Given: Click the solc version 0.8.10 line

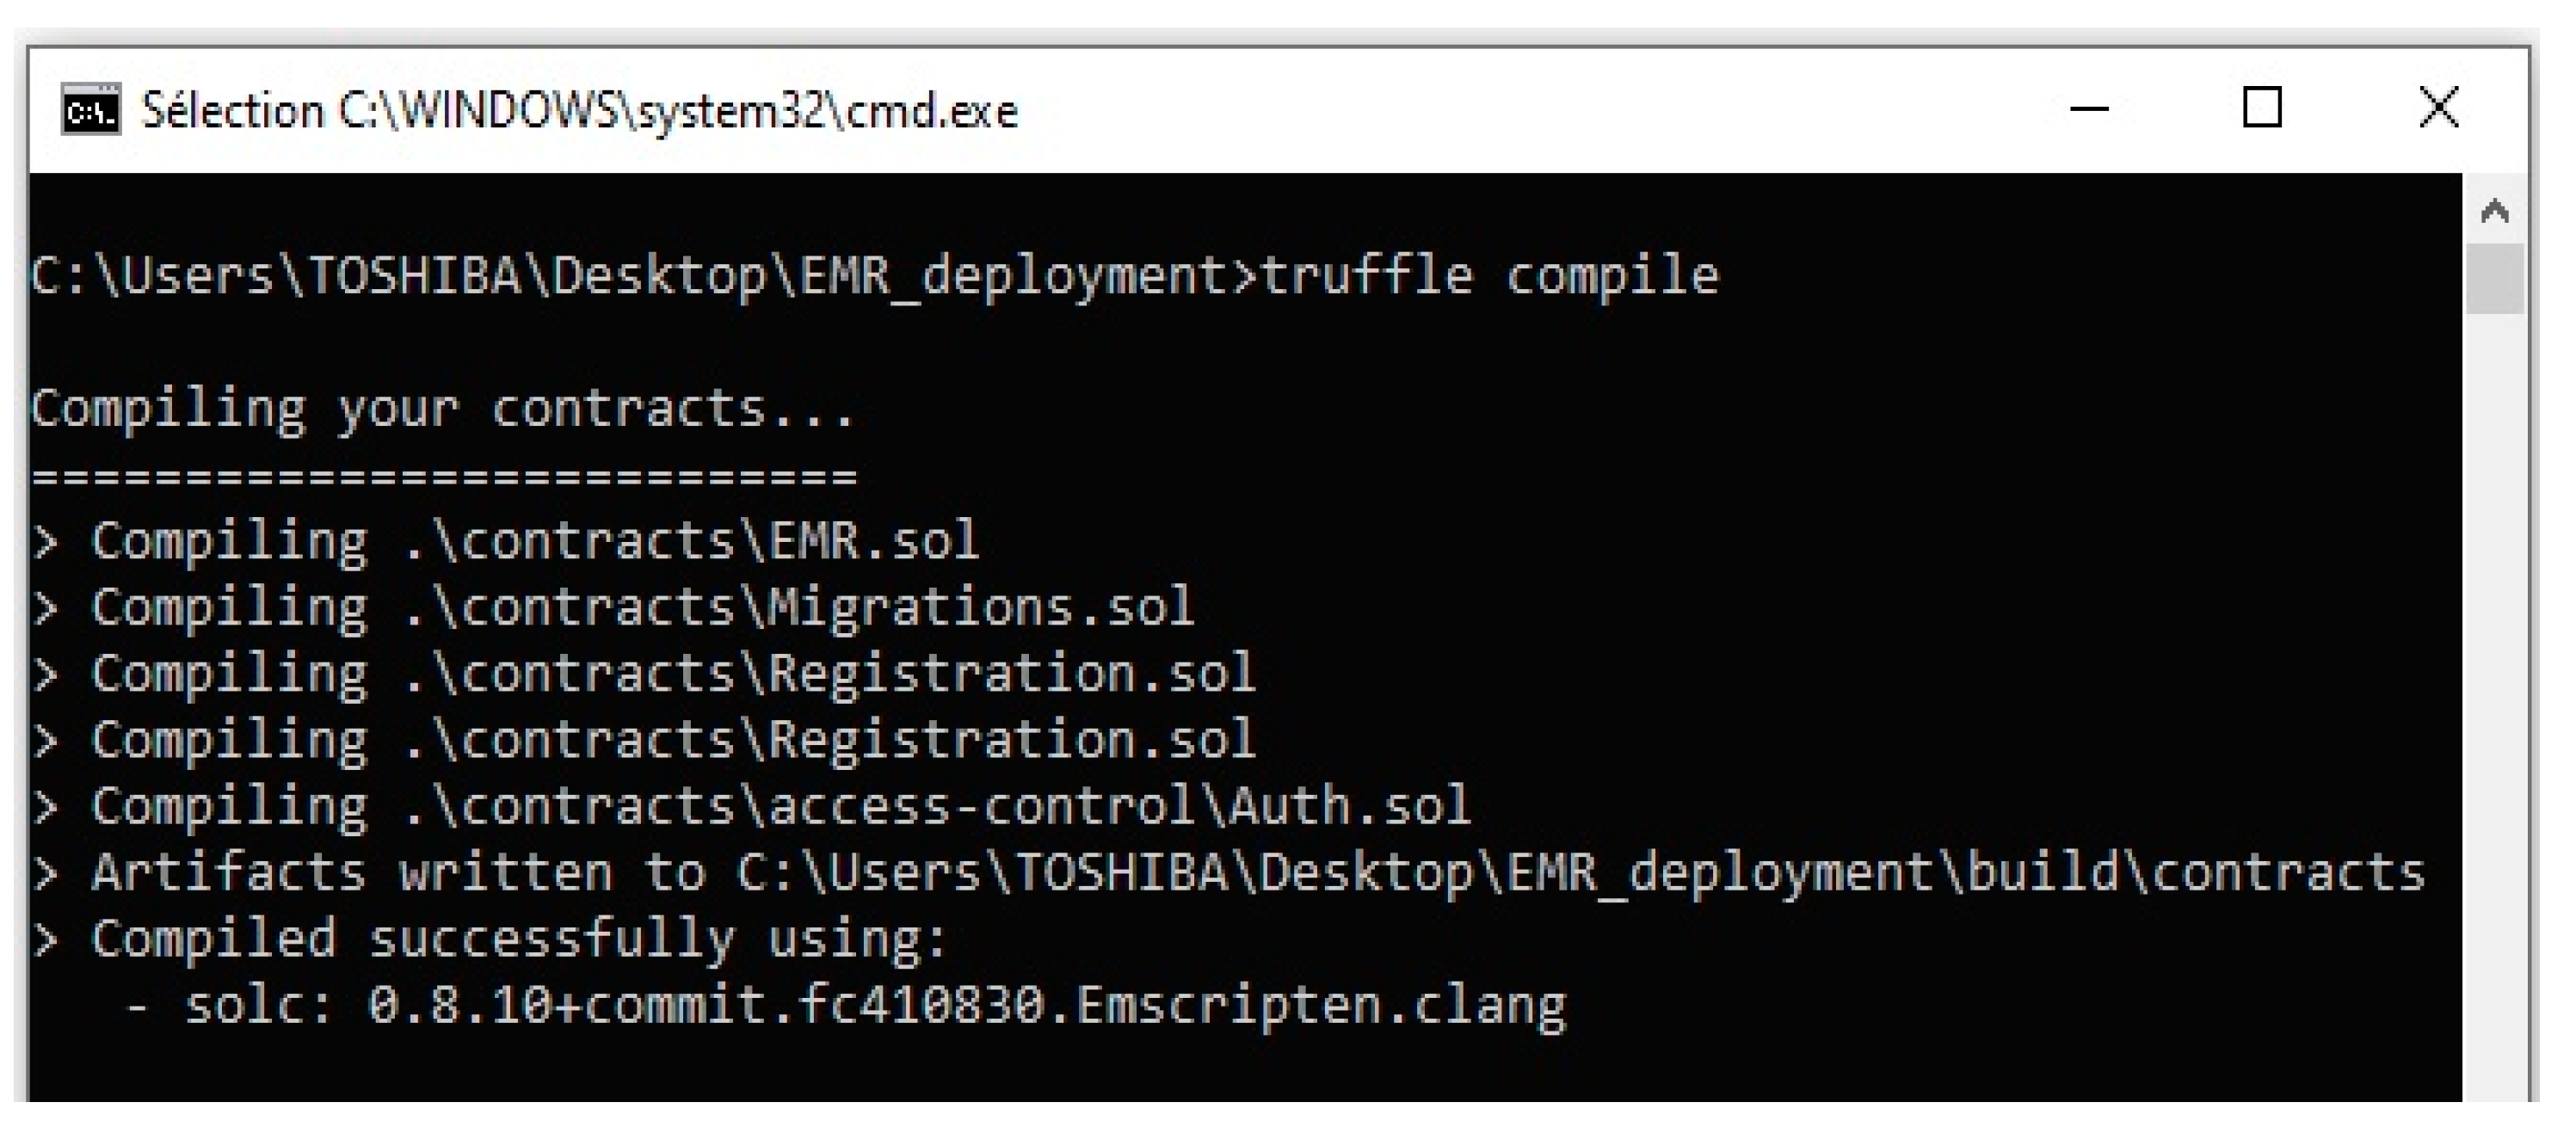Looking at the screenshot, I should pyautogui.click(x=846, y=1006).
